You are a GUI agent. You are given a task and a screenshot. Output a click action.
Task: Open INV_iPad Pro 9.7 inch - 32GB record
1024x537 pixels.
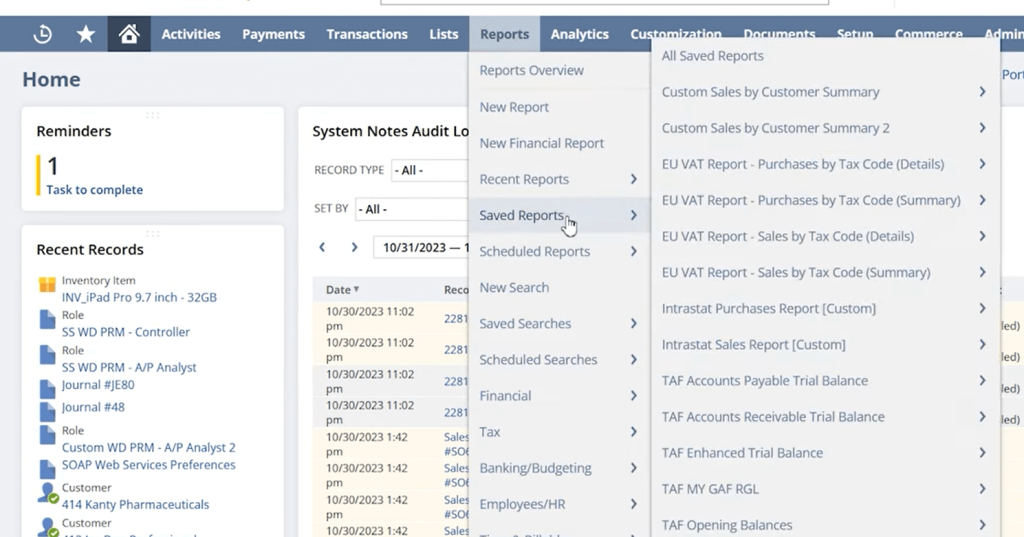[x=139, y=297]
